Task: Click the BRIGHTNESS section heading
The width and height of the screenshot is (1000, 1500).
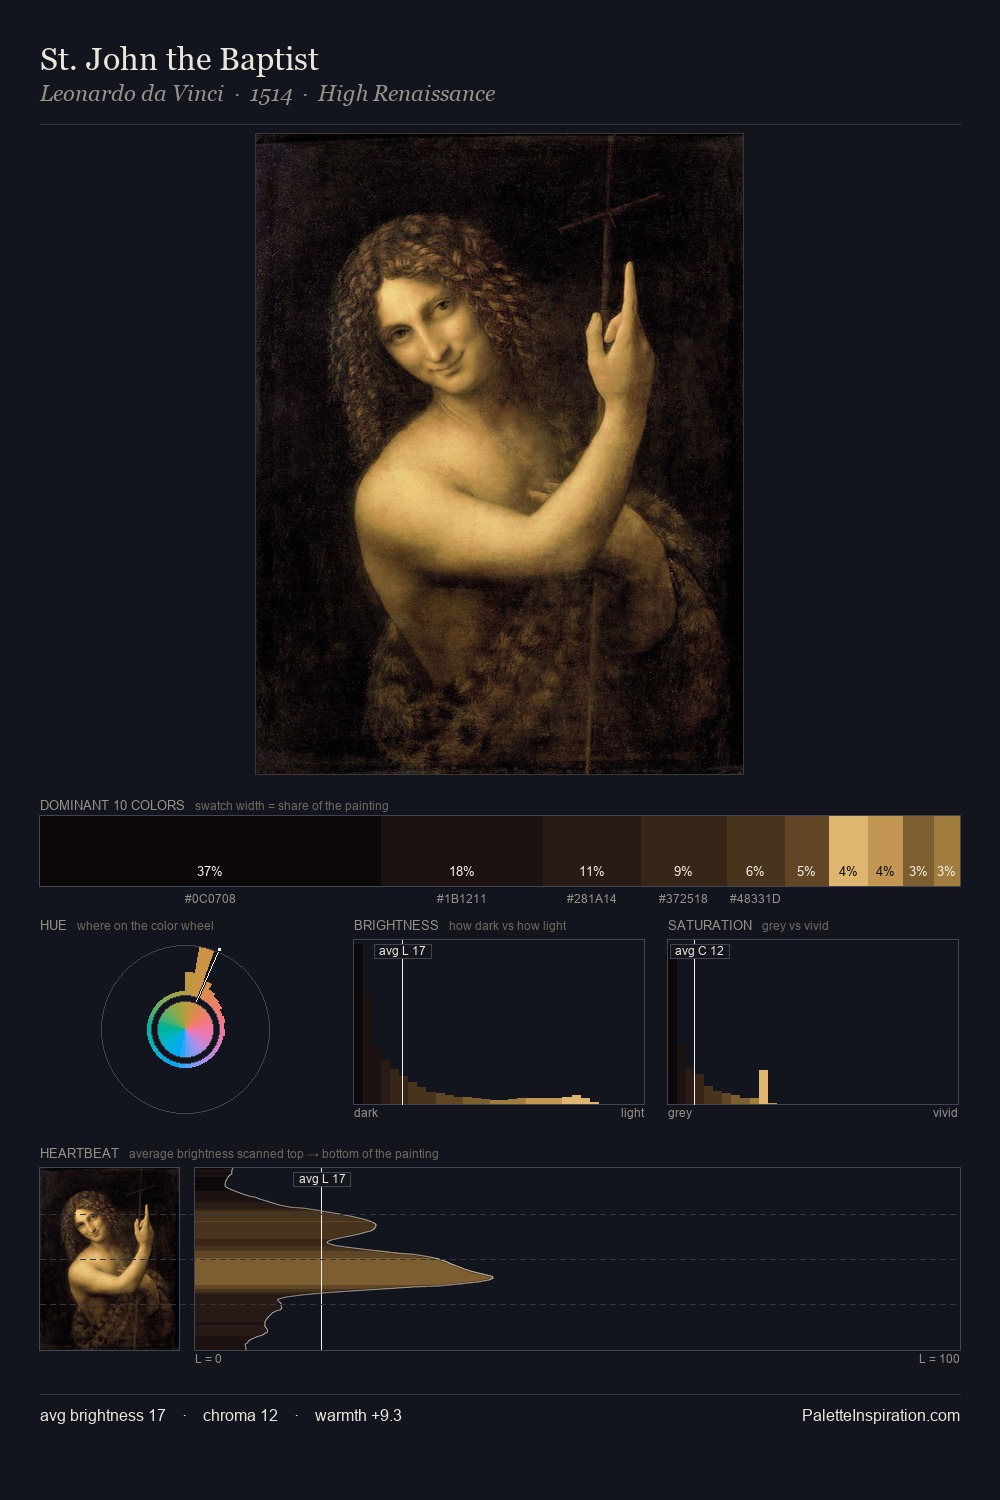Action: [396, 925]
